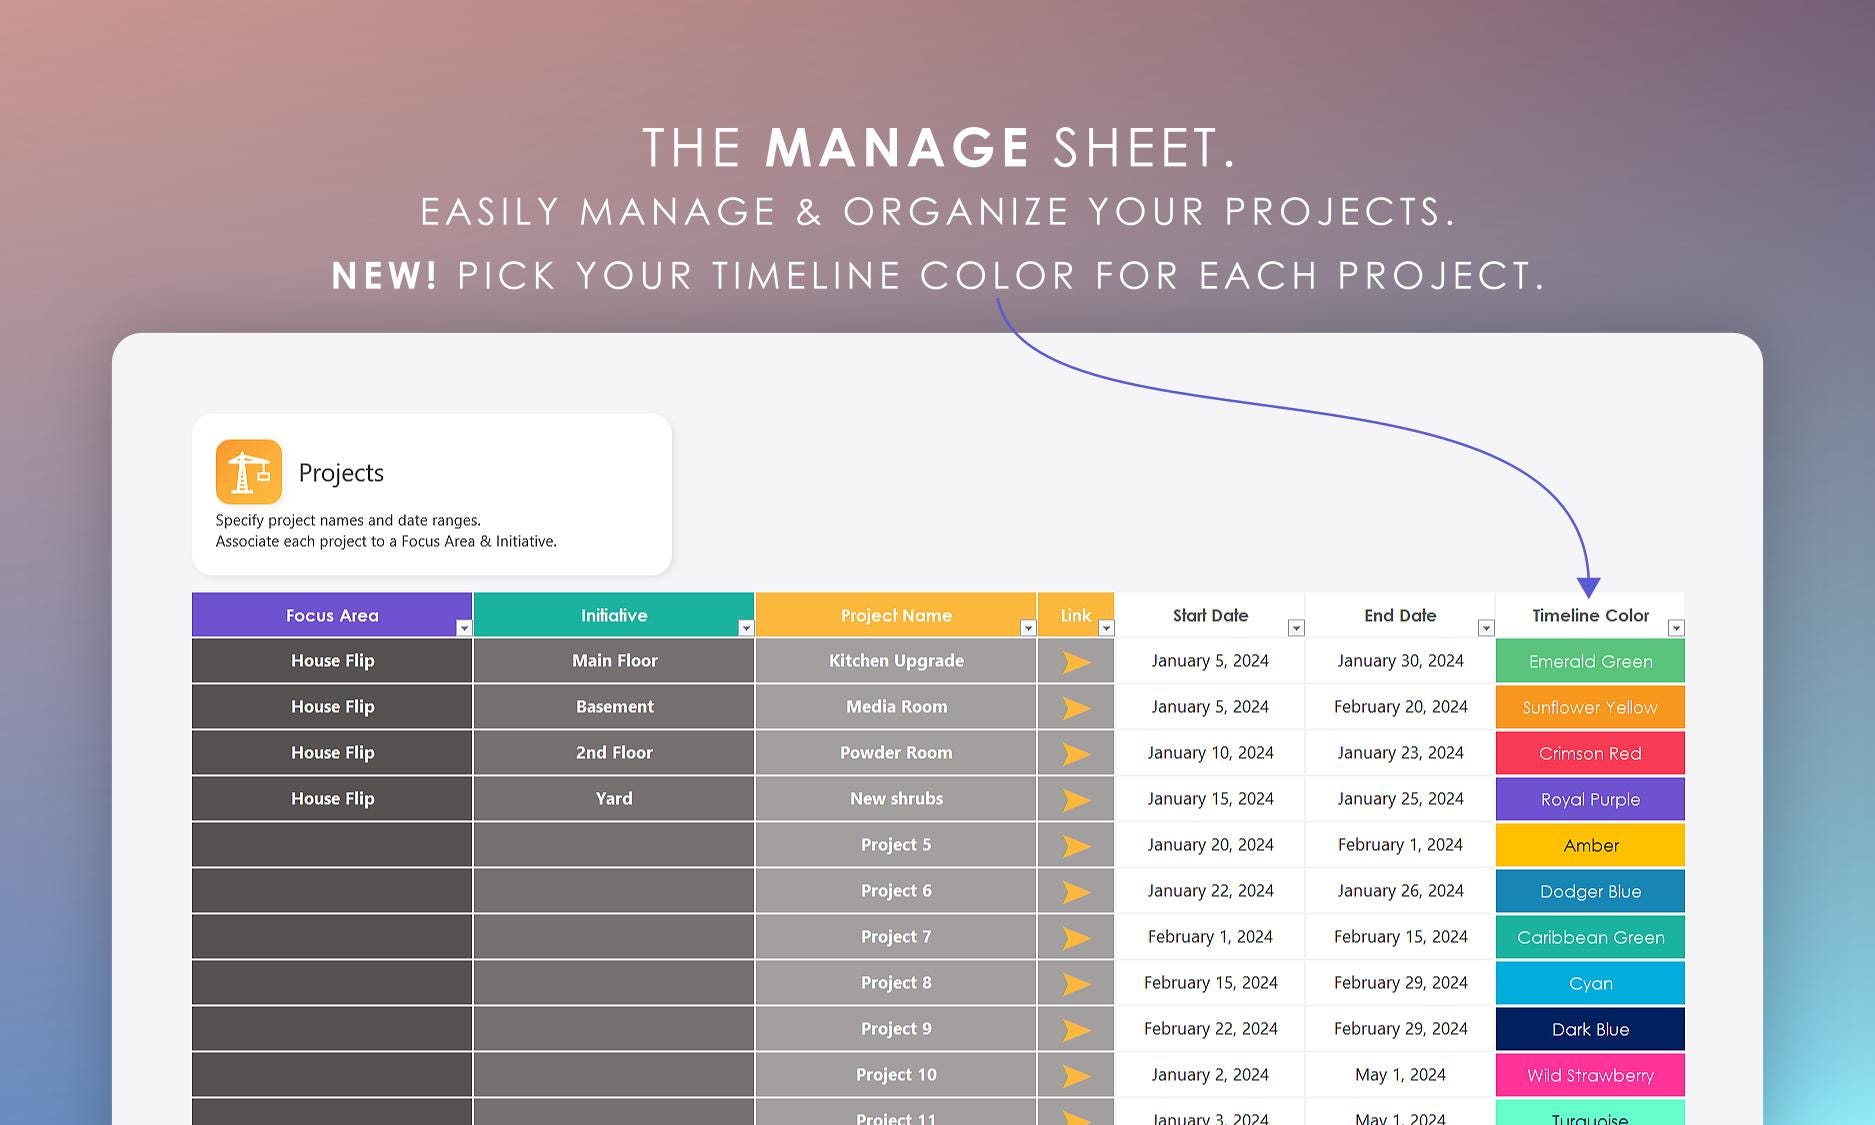Open the Focus Area filter dropdown
1875x1125 pixels.
tap(464, 628)
